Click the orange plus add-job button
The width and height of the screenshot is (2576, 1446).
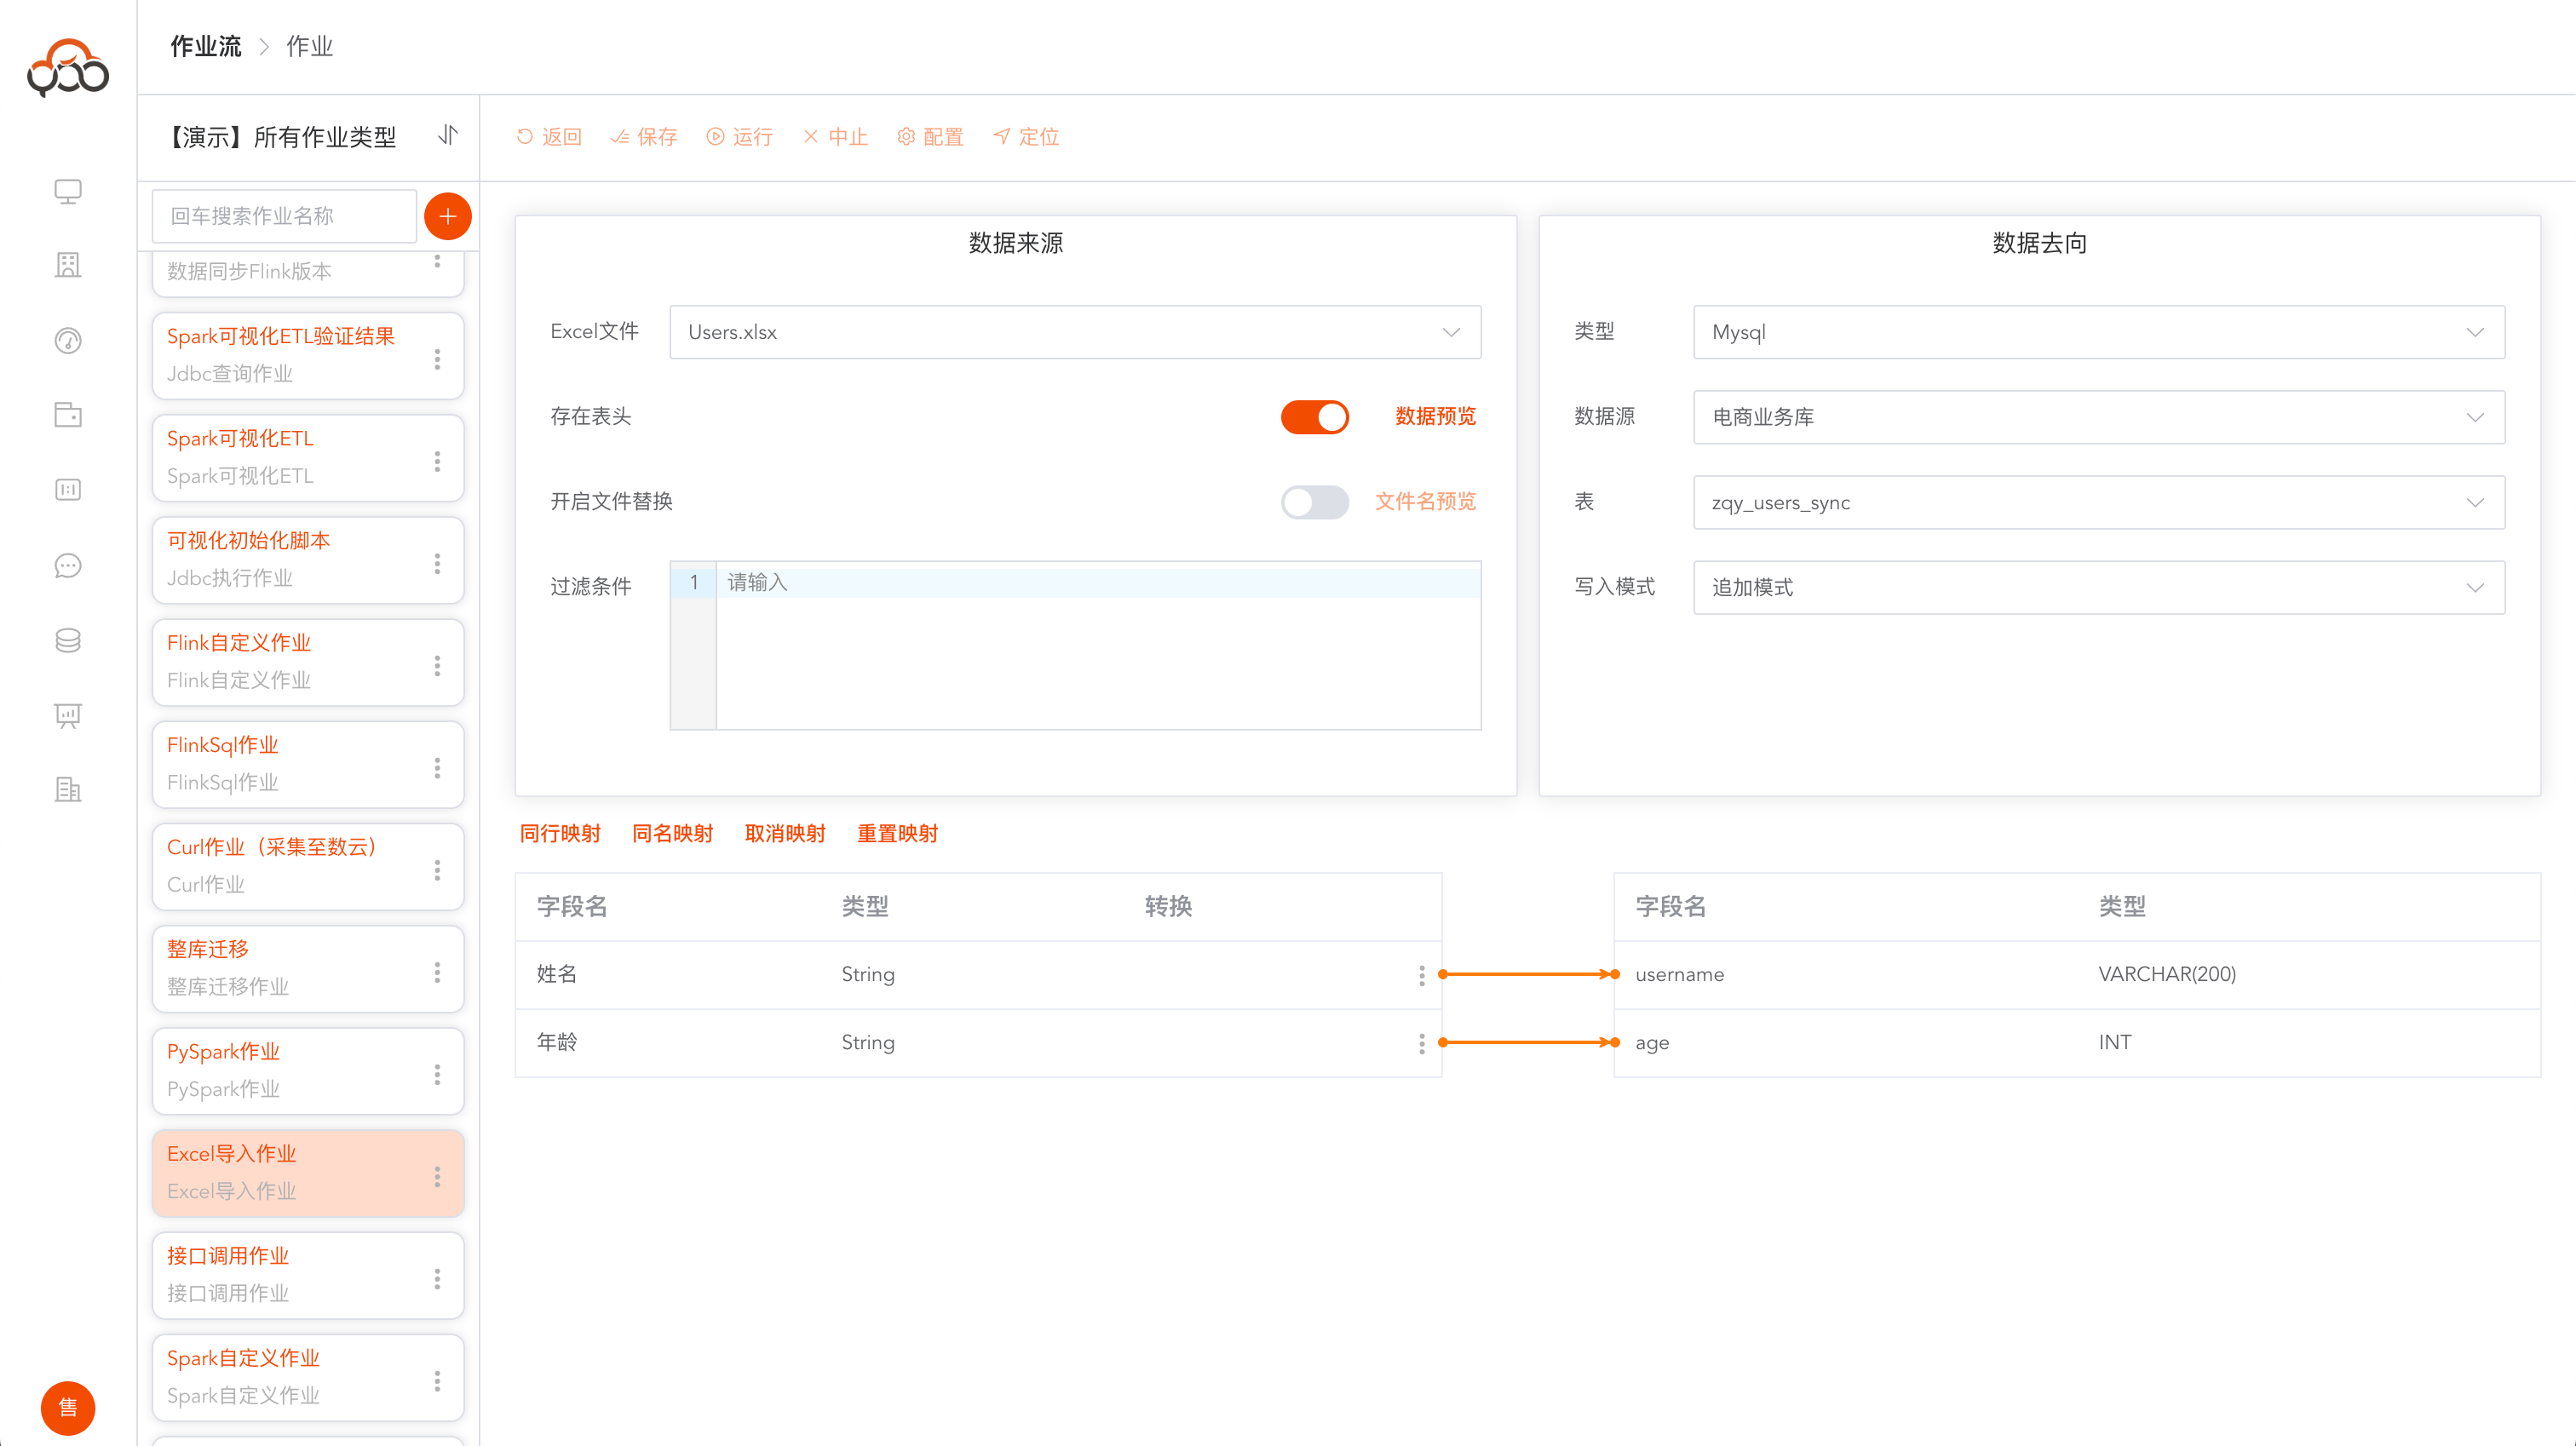pos(447,216)
